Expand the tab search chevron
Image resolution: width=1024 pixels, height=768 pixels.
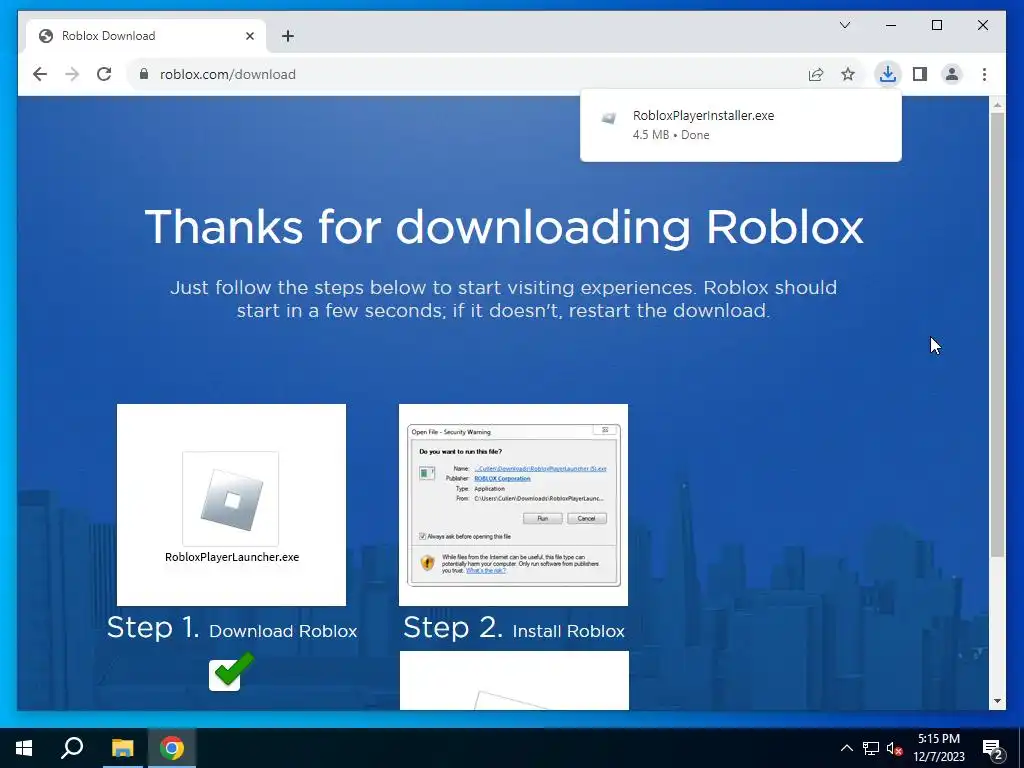pos(844,25)
